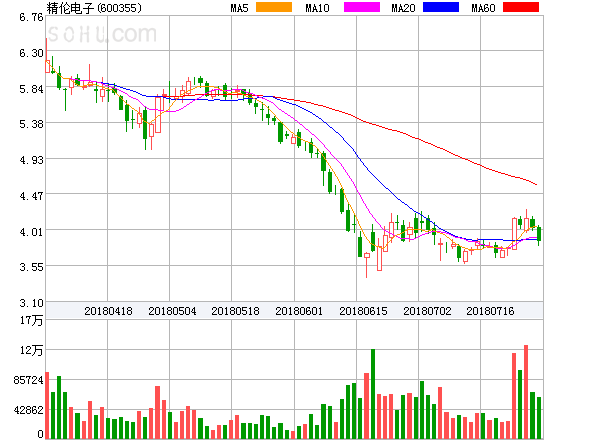Click the 17万 volume axis label

31,320
